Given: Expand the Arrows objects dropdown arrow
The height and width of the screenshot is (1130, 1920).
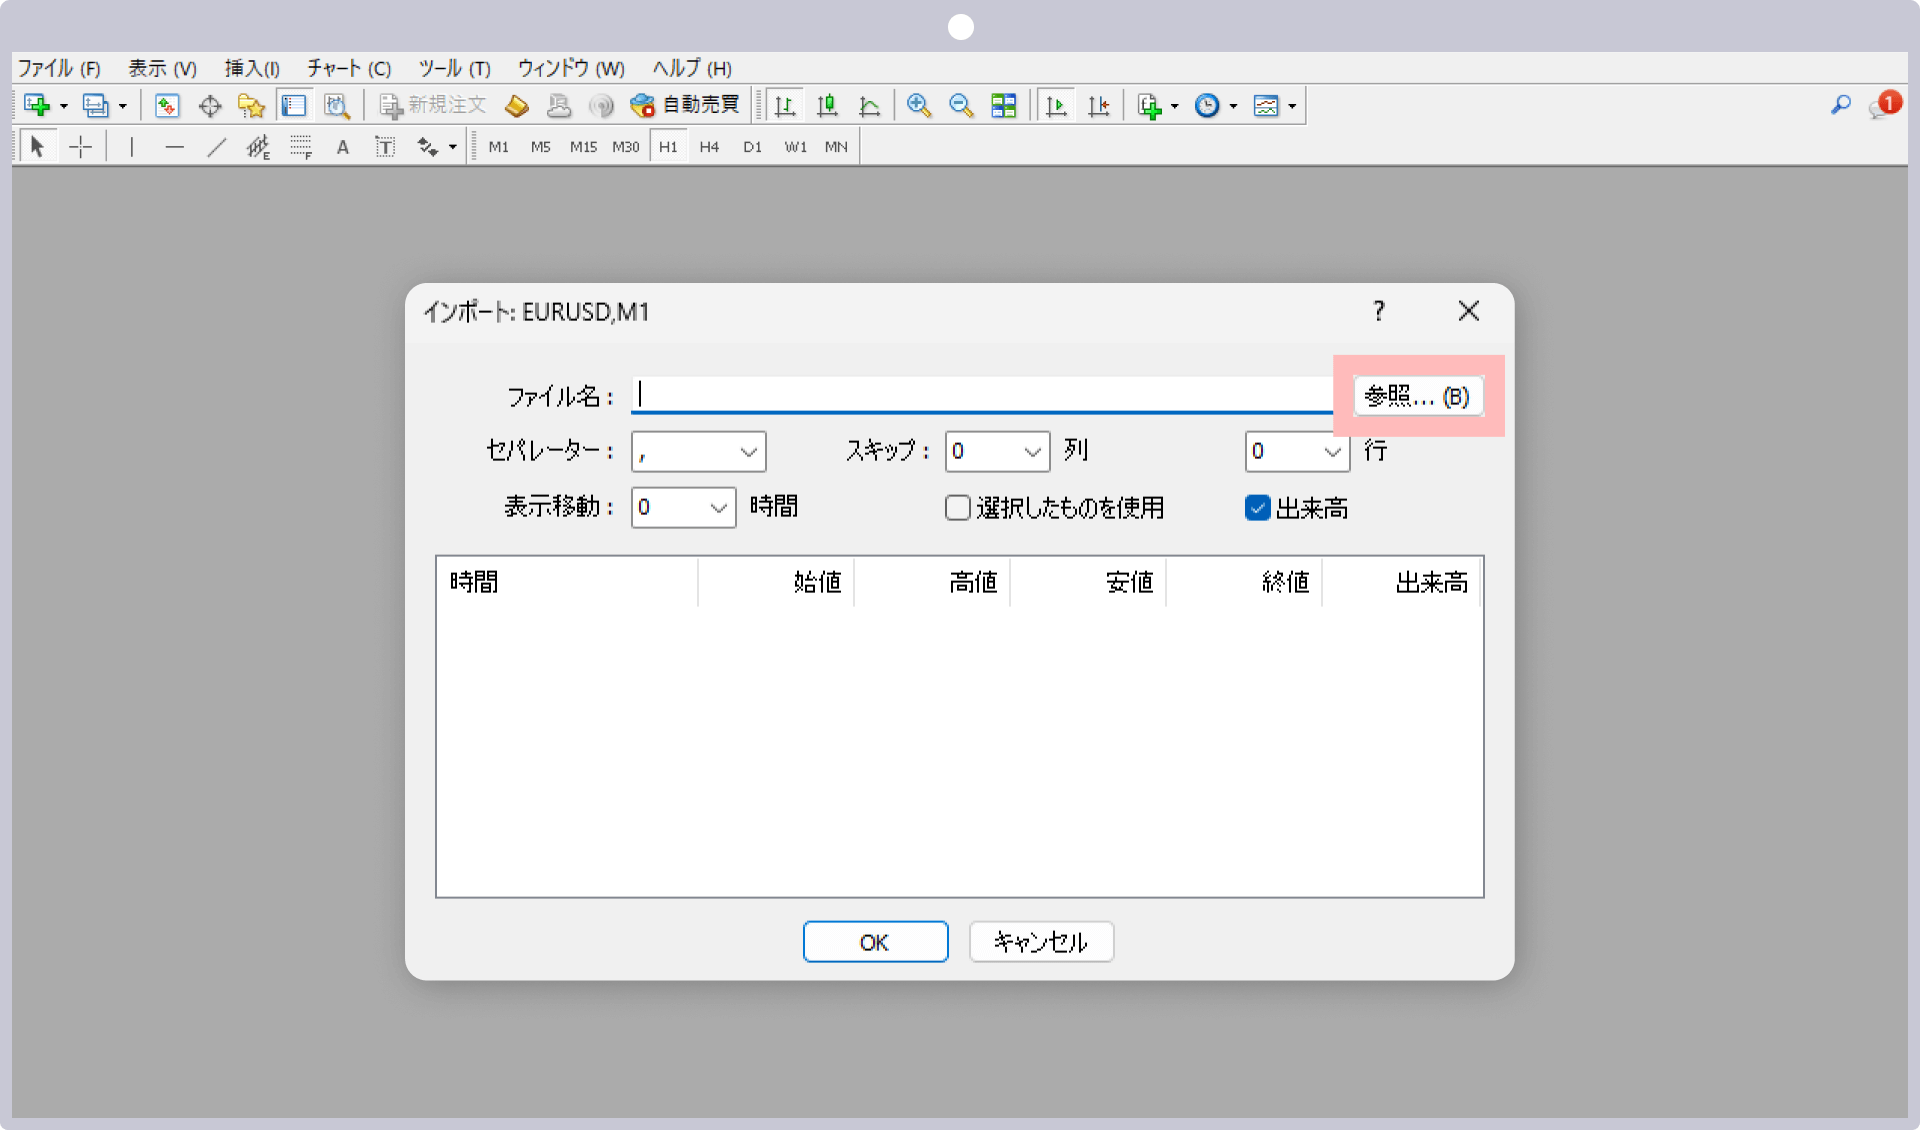Looking at the screenshot, I should (453, 148).
